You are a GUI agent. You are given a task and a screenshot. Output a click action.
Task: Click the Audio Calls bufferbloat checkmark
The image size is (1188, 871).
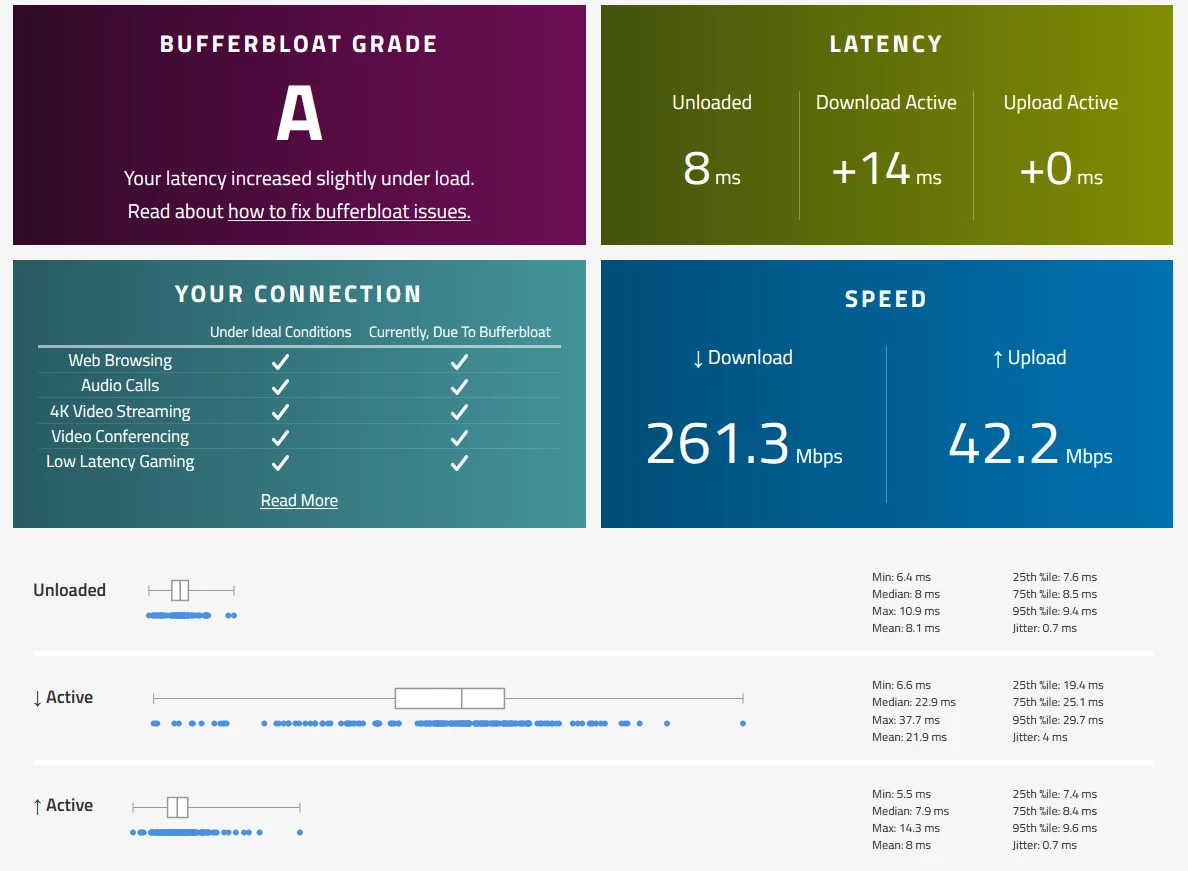pyautogui.click(x=459, y=387)
